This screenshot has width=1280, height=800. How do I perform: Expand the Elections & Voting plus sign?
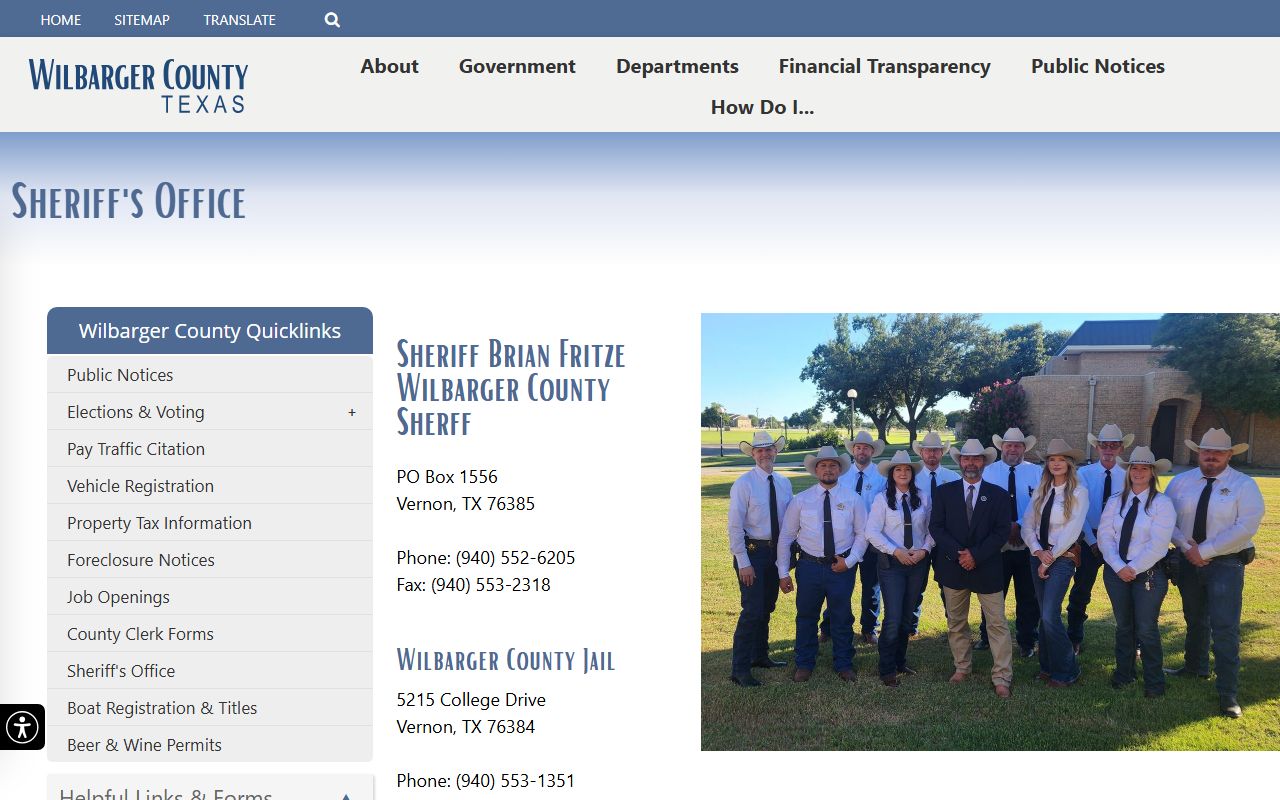(352, 412)
